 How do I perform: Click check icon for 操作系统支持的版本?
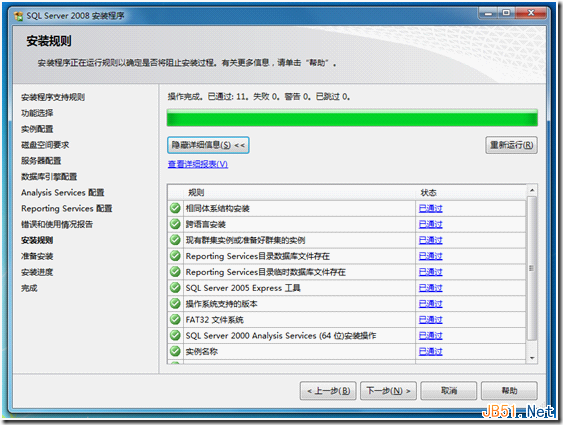[x=175, y=304]
